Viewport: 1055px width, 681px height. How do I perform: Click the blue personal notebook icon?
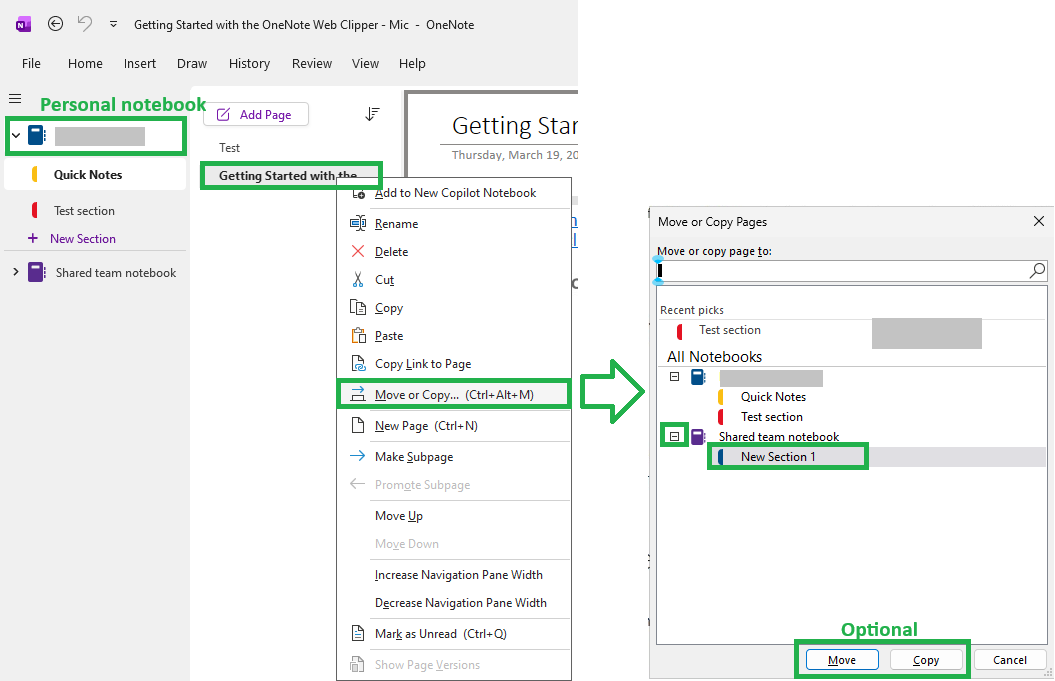point(36,135)
